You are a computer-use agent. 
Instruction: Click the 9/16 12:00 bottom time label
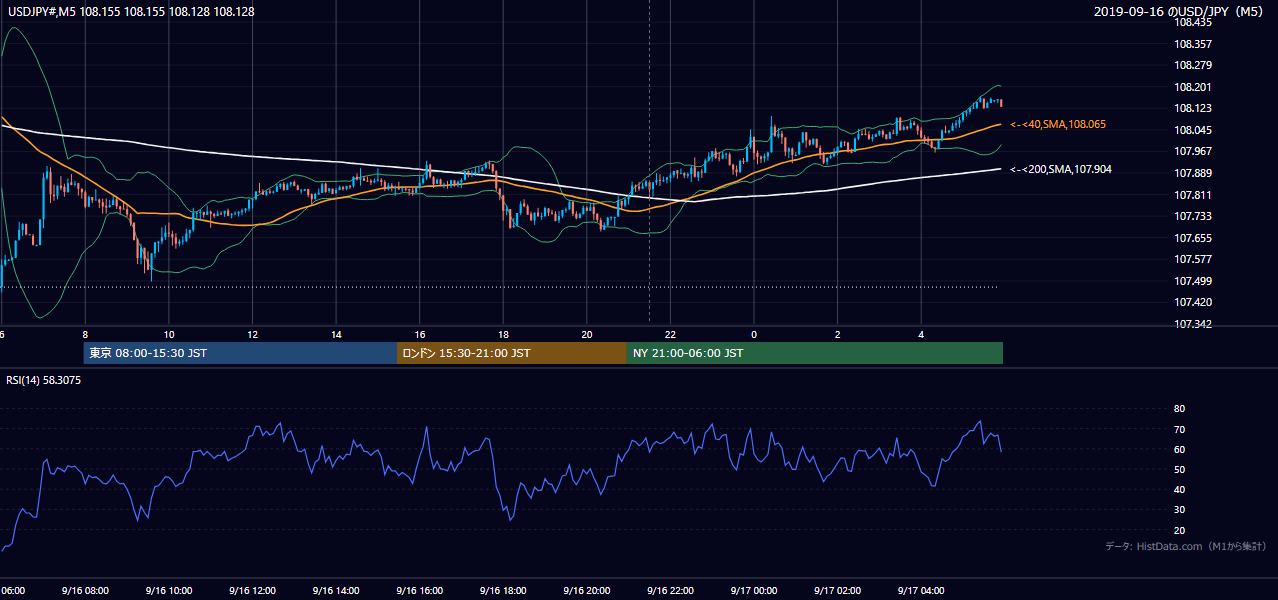[252, 591]
